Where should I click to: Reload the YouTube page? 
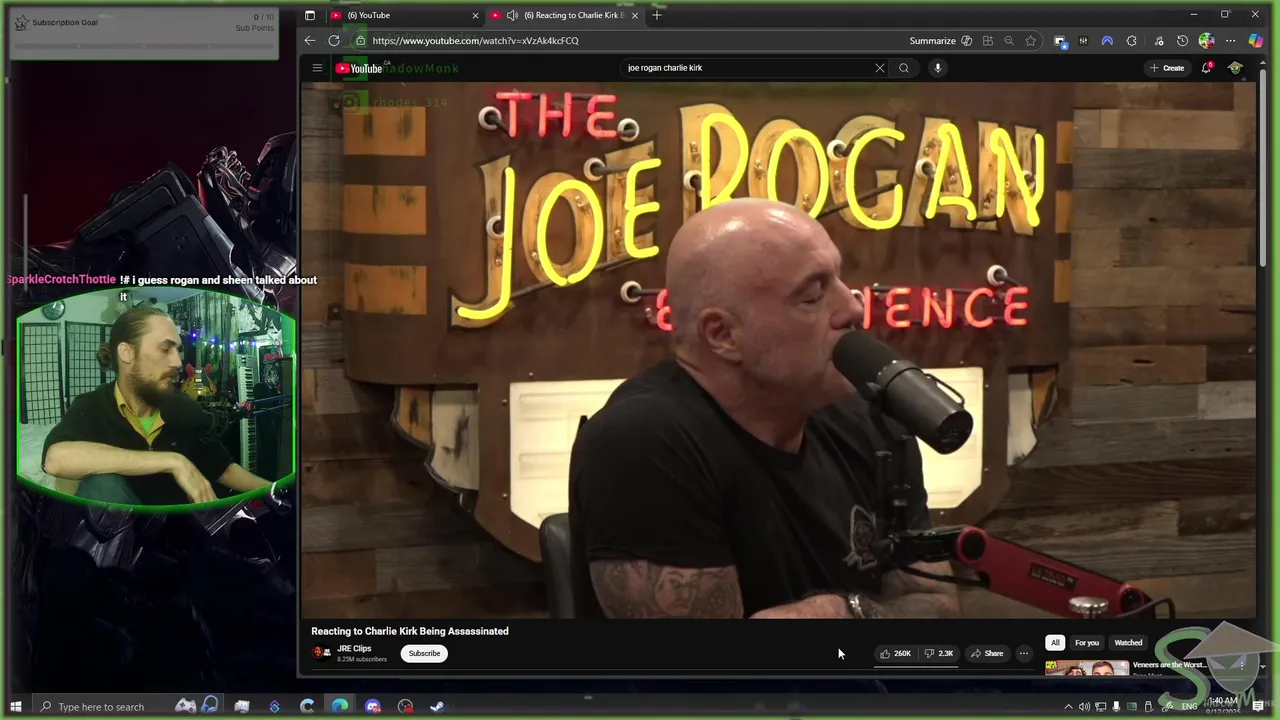(x=334, y=41)
